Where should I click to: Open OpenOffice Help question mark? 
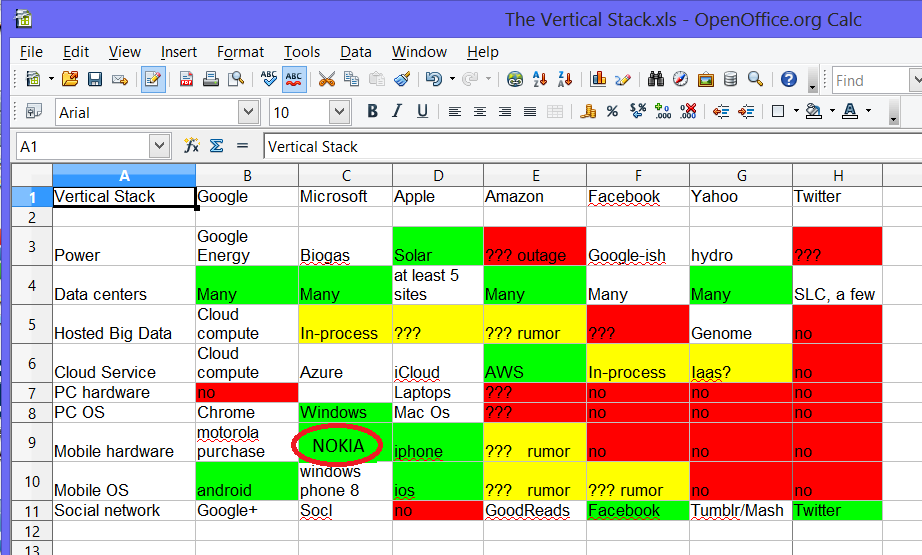click(x=789, y=79)
